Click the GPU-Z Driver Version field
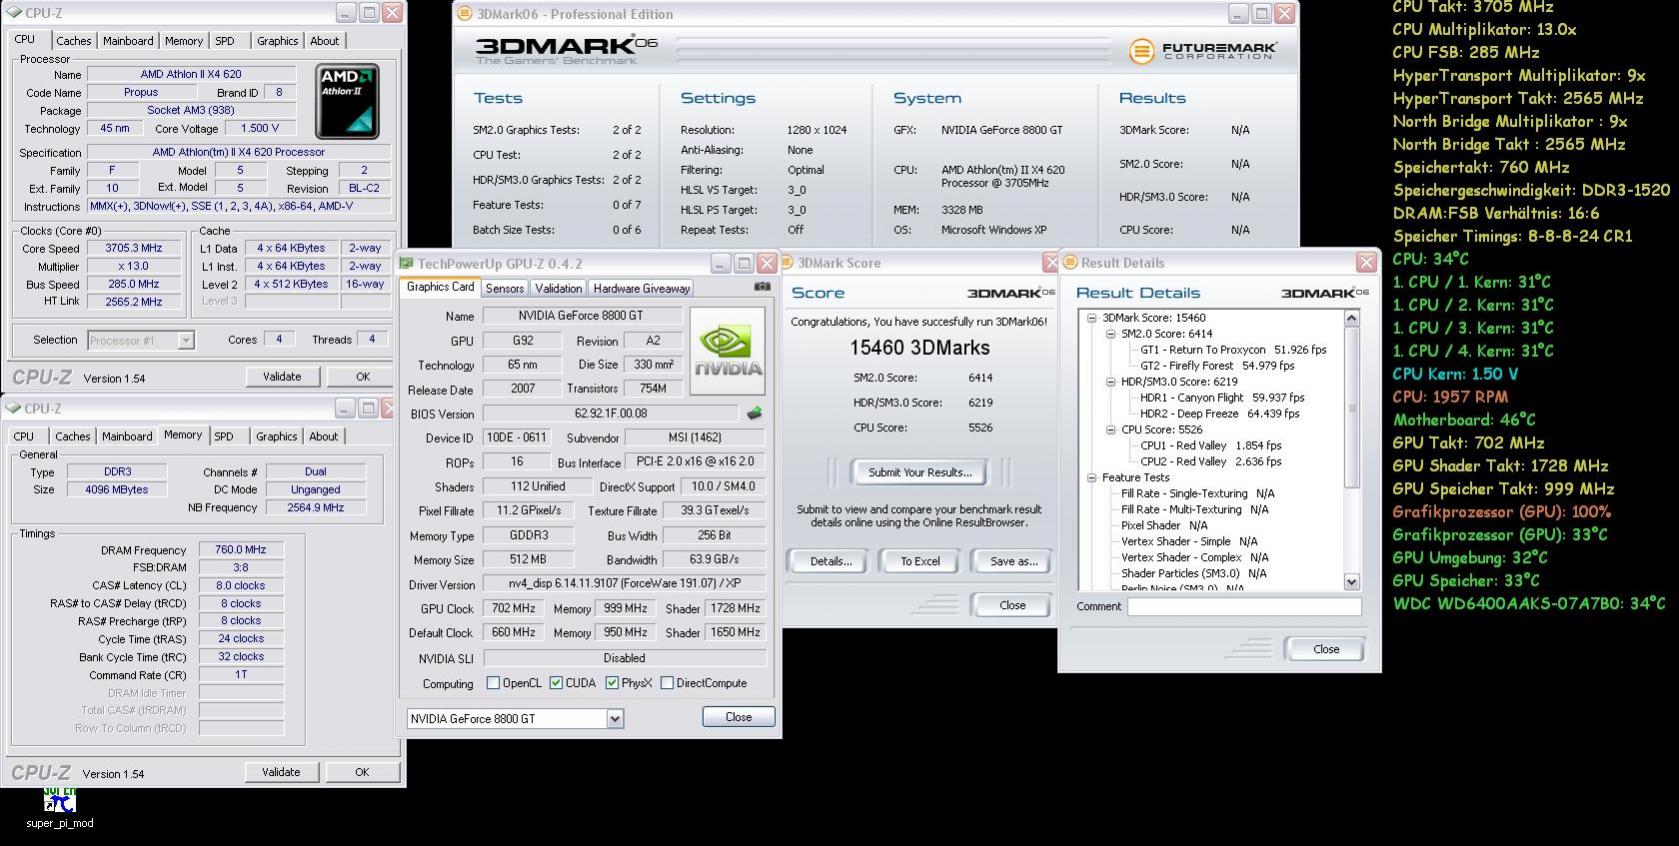Image resolution: width=1679 pixels, height=846 pixels. click(624, 583)
